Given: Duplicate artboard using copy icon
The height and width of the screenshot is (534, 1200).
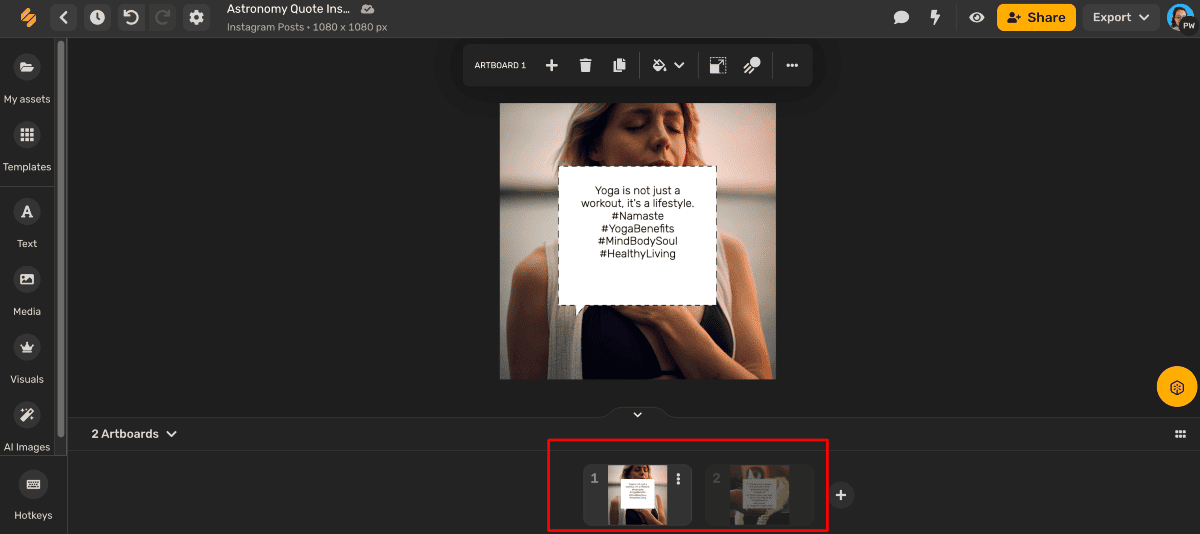Looking at the screenshot, I should [x=619, y=65].
